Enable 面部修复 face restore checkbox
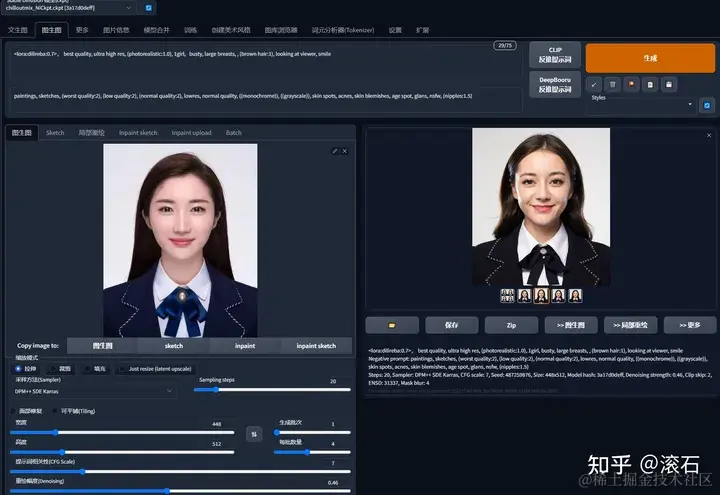The width and height of the screenshot is (720, 495). pos(13,411)
